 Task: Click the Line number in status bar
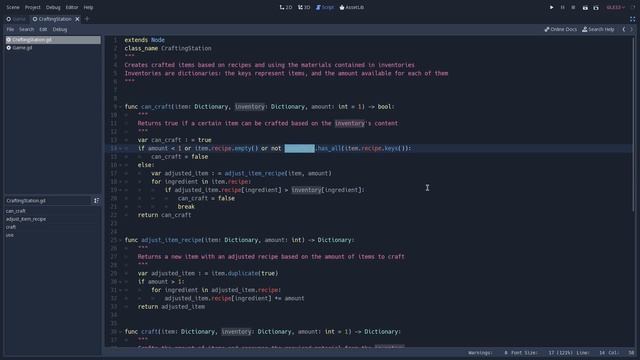point(602,353)
